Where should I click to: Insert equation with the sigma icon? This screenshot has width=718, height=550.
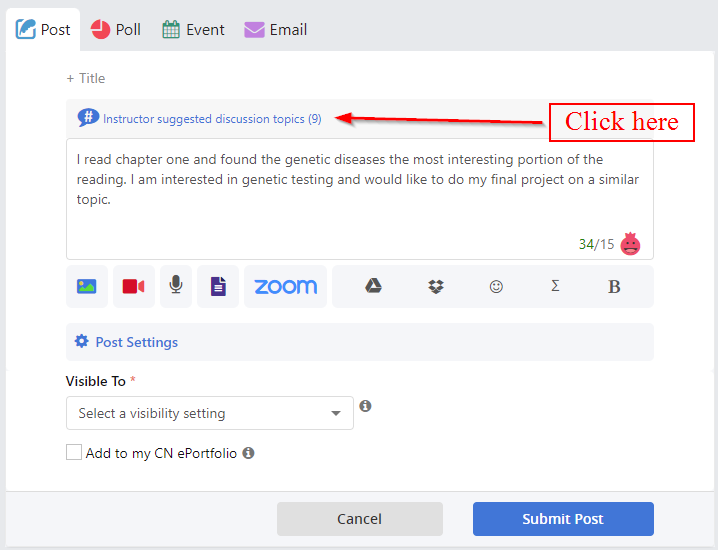(x=555, y=286)
